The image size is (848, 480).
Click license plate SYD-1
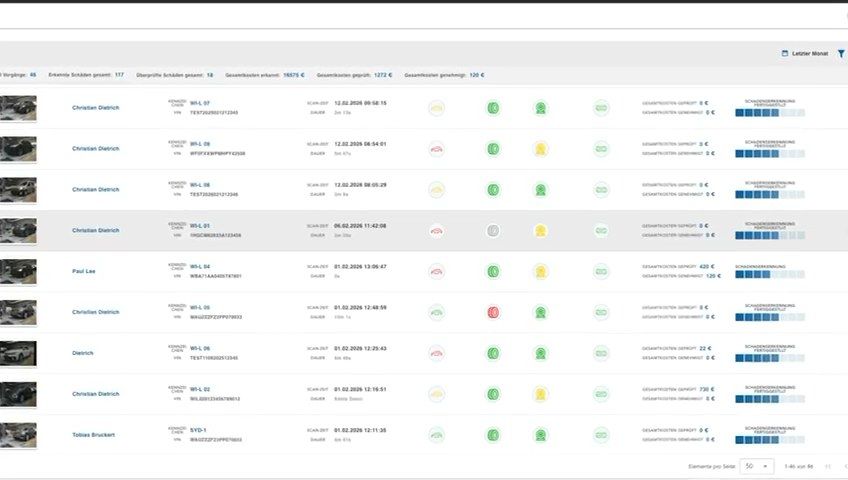(x=198, y=430)
